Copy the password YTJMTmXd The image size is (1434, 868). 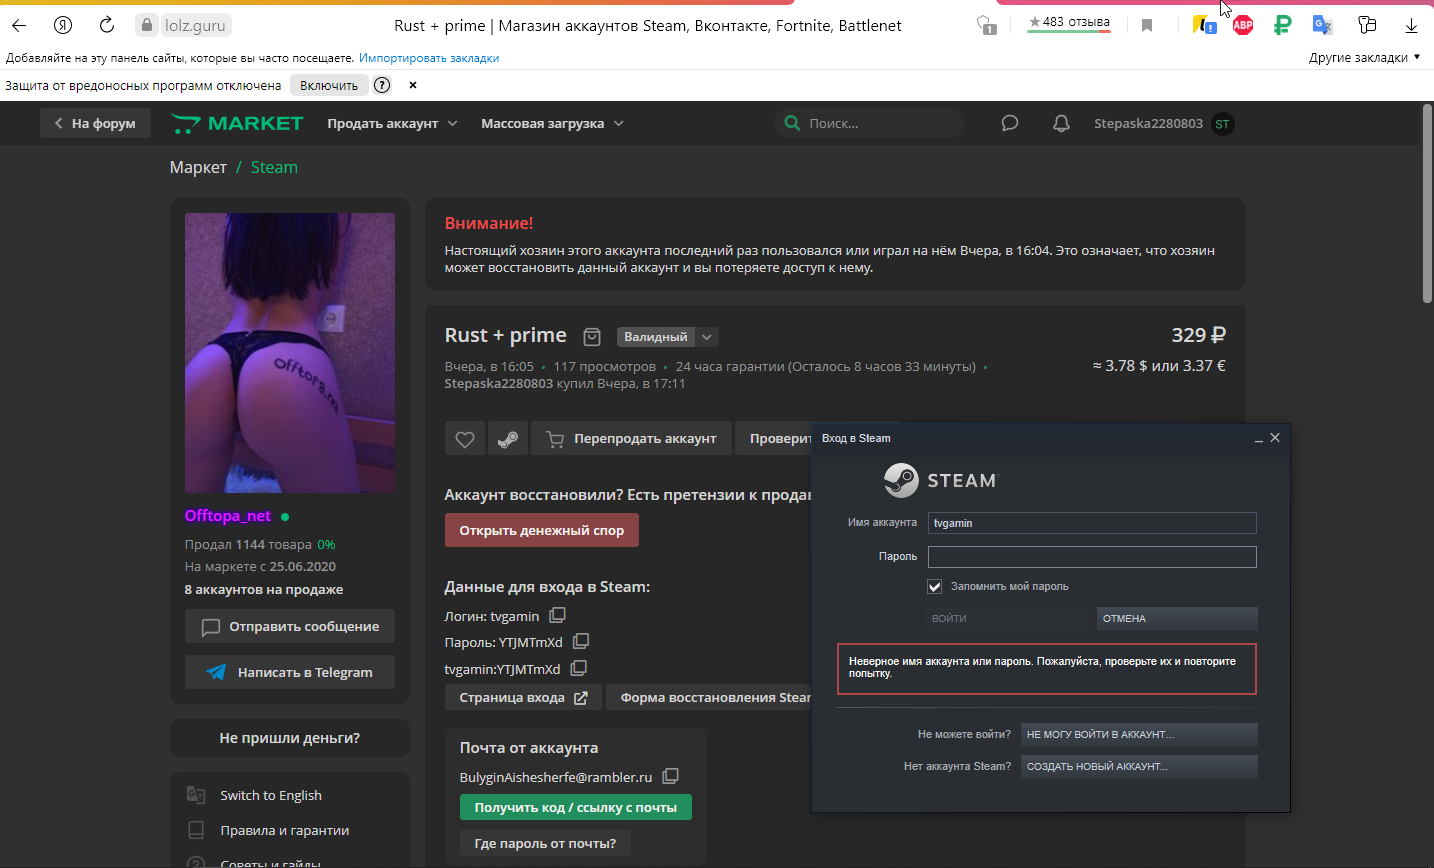(x=581, y=641)
